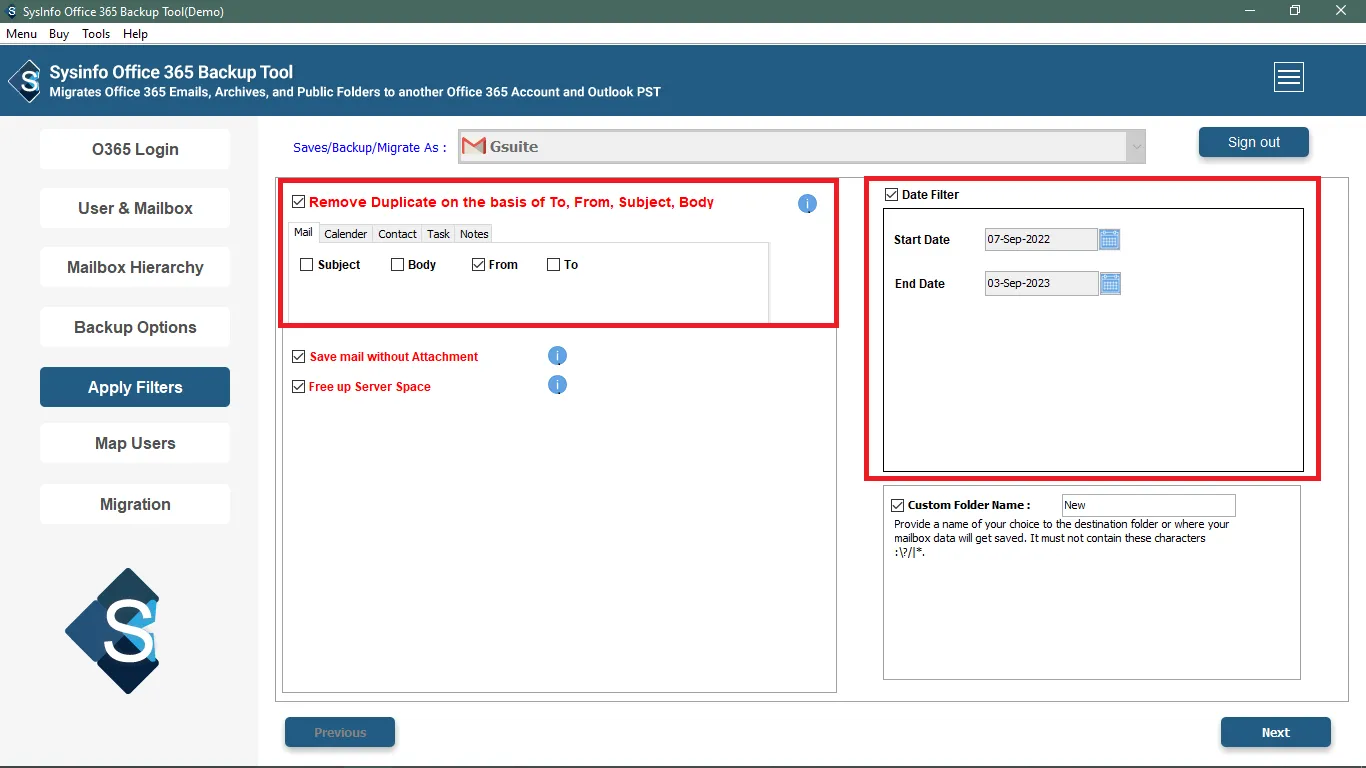Screen dimensions: 1366x768
Task: Click the Sysinfo logo in the header
Action: pyautogui.click(x=25, y=81)
